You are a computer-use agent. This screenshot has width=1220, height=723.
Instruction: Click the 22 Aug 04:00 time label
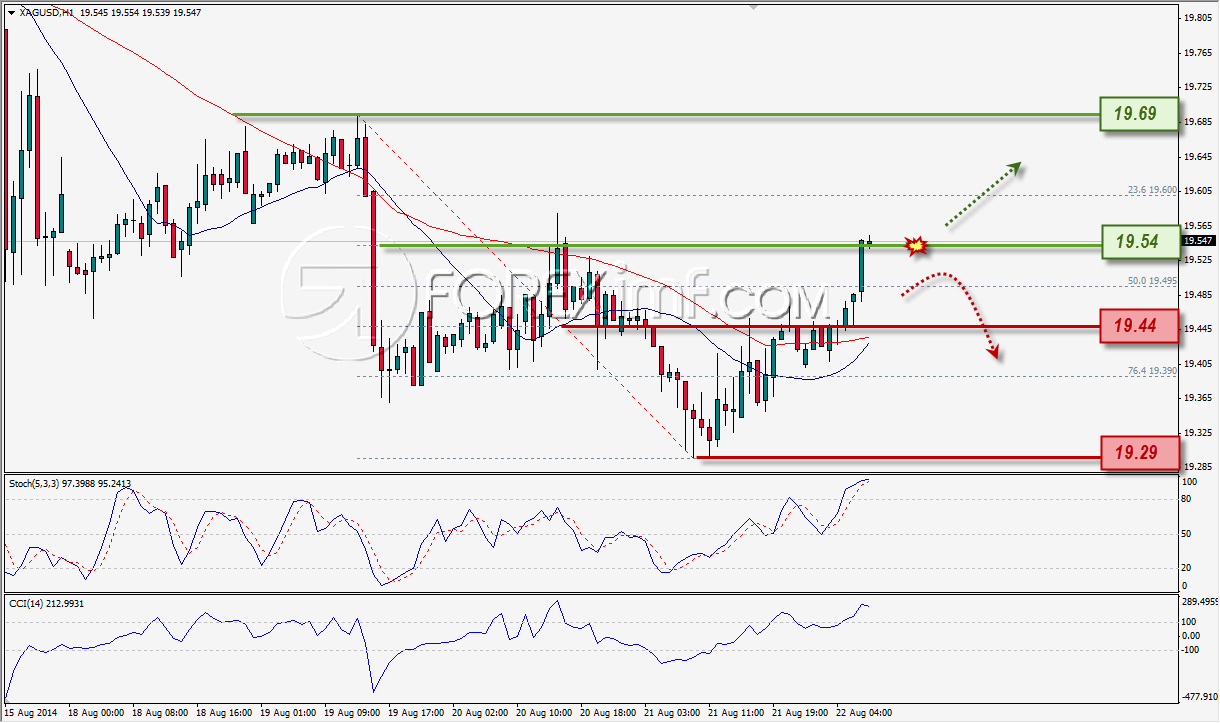(x=866, y=713)
